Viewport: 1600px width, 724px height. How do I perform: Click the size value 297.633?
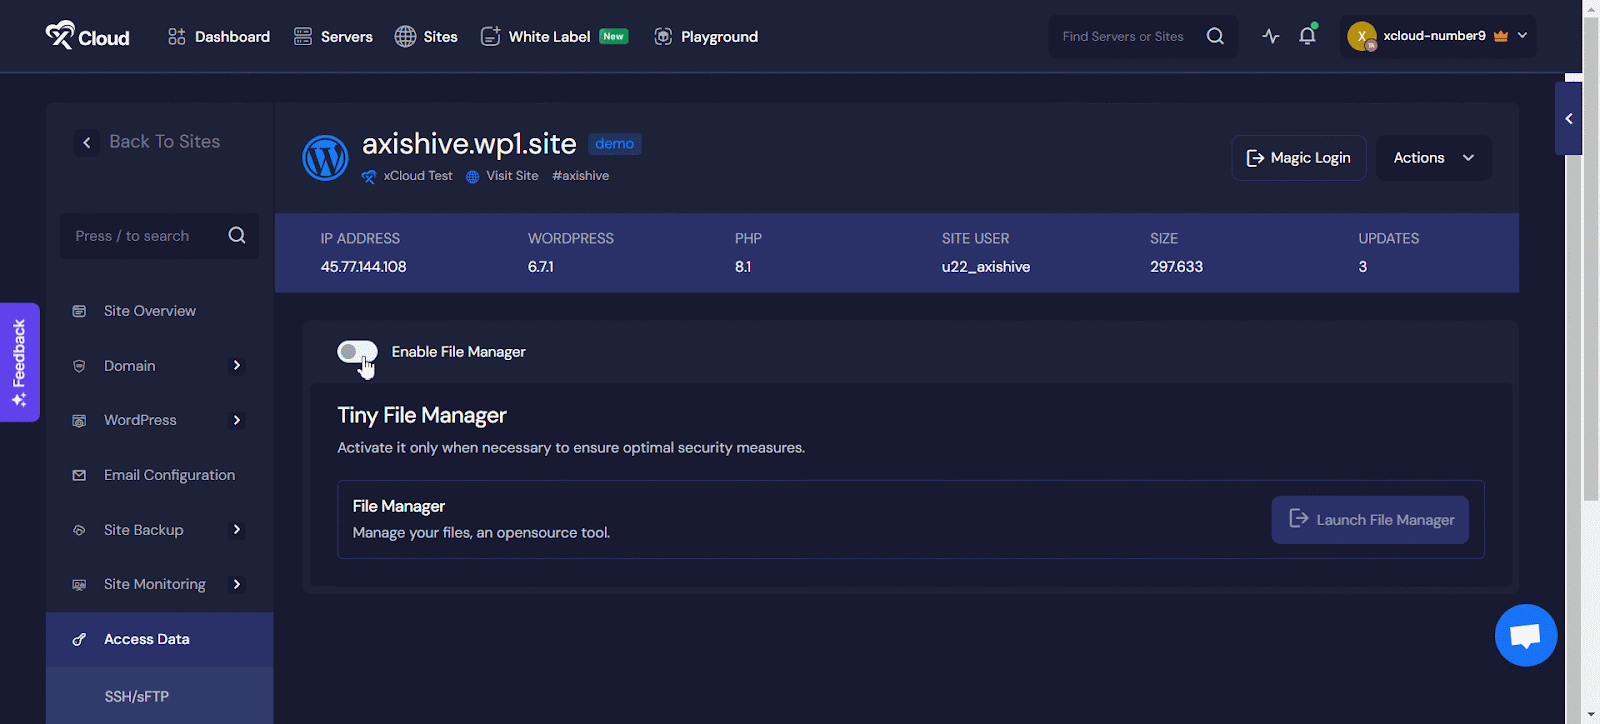(1176, 267)
